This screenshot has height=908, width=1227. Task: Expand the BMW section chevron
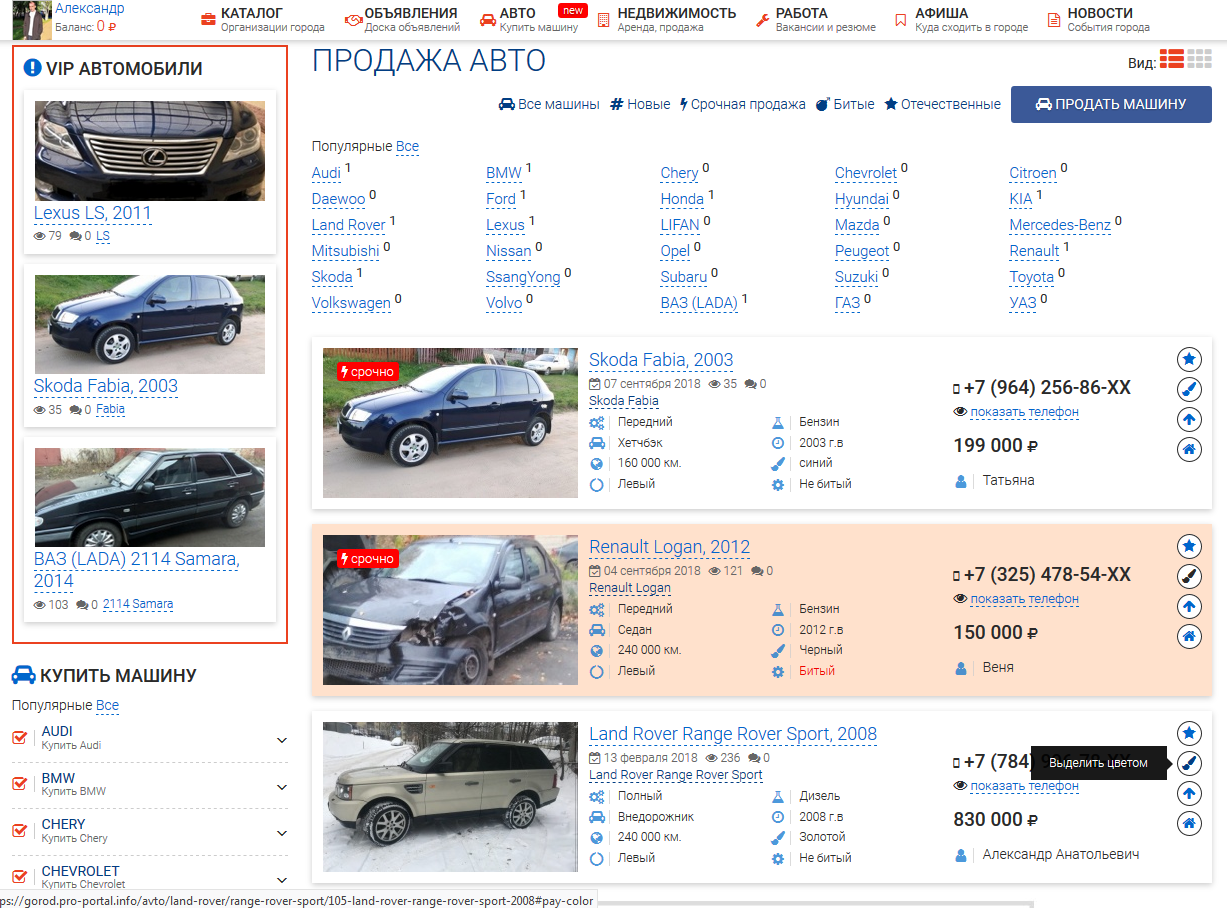click(282, 787)
